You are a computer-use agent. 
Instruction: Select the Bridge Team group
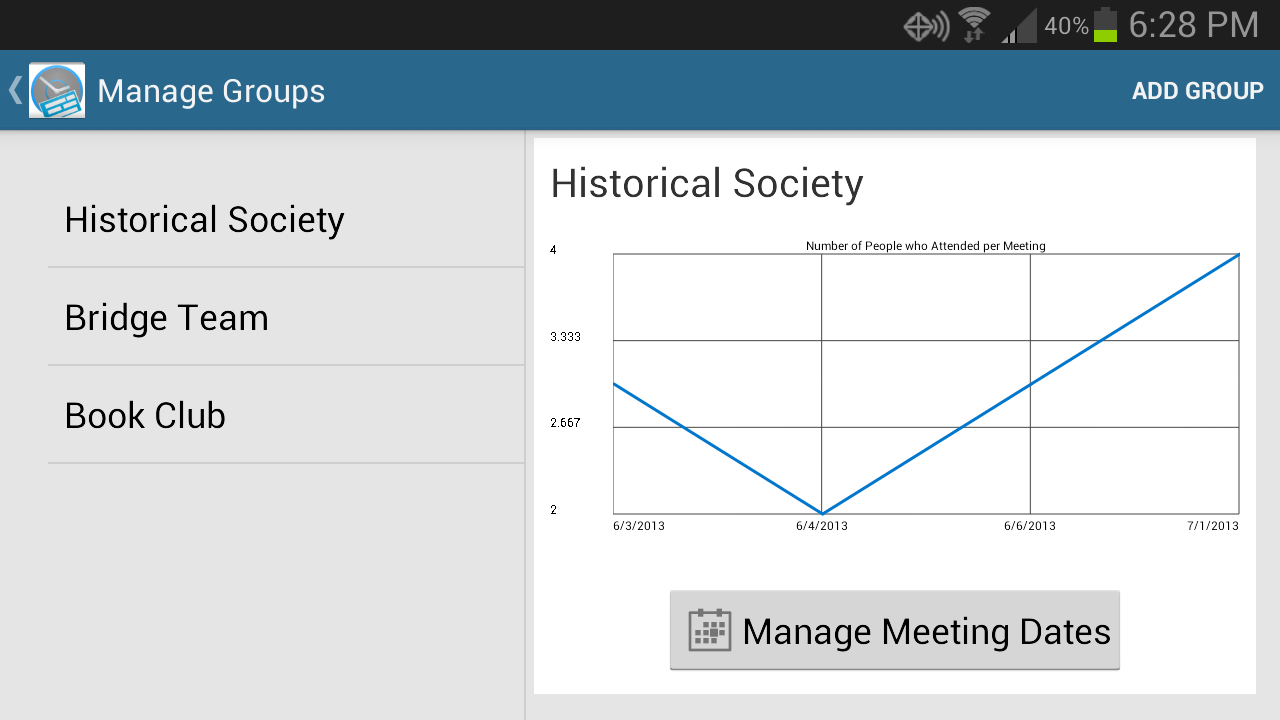(x=286, y=317)
